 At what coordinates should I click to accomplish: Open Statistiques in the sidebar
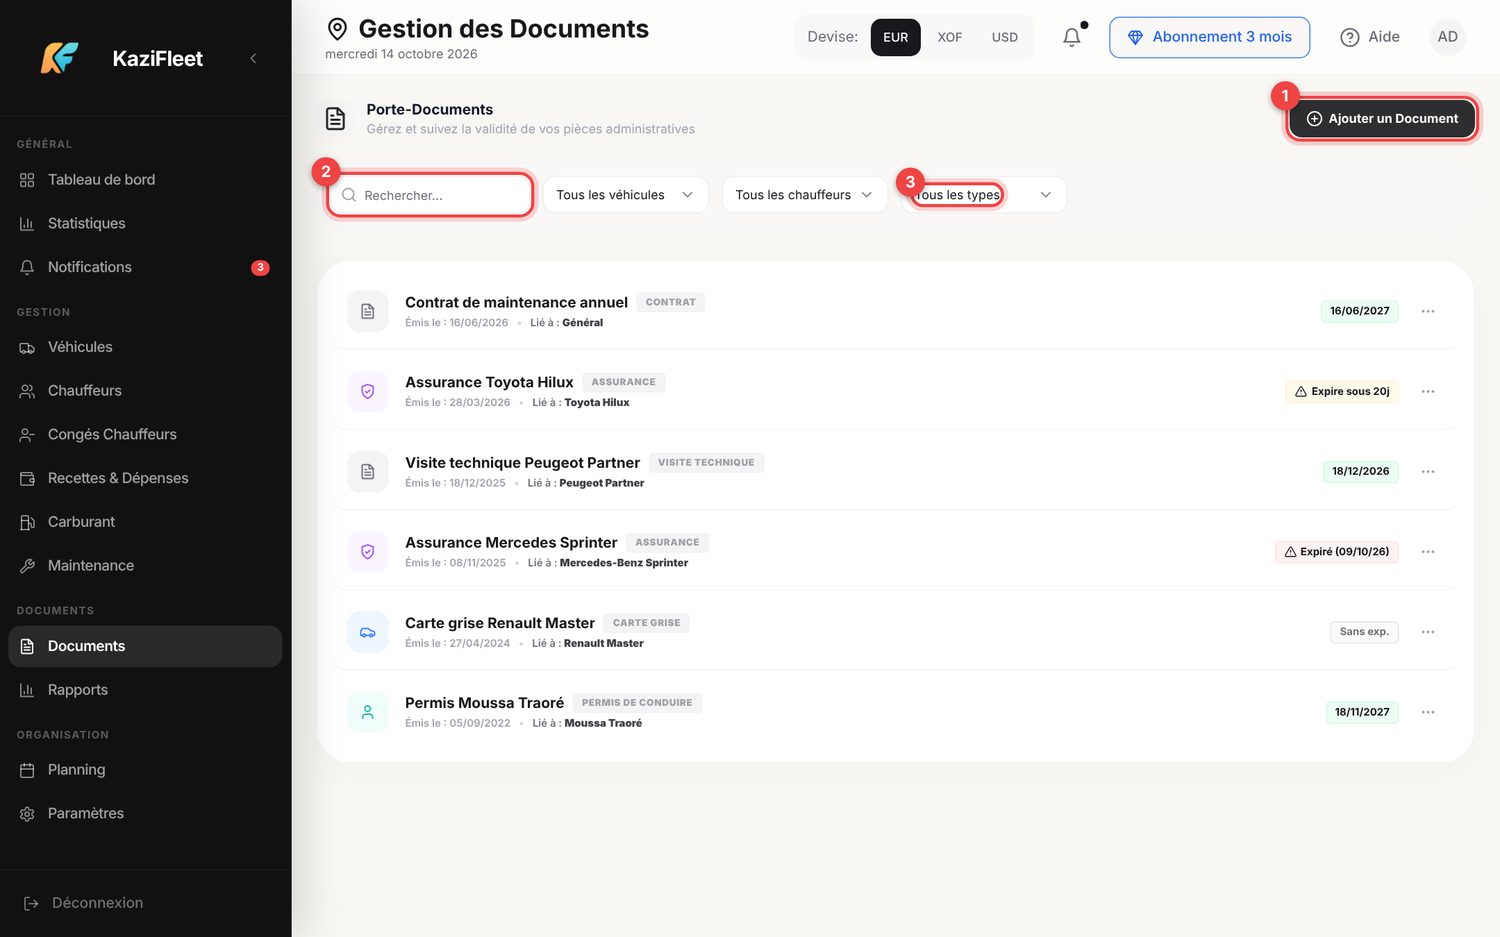[145, 223]
